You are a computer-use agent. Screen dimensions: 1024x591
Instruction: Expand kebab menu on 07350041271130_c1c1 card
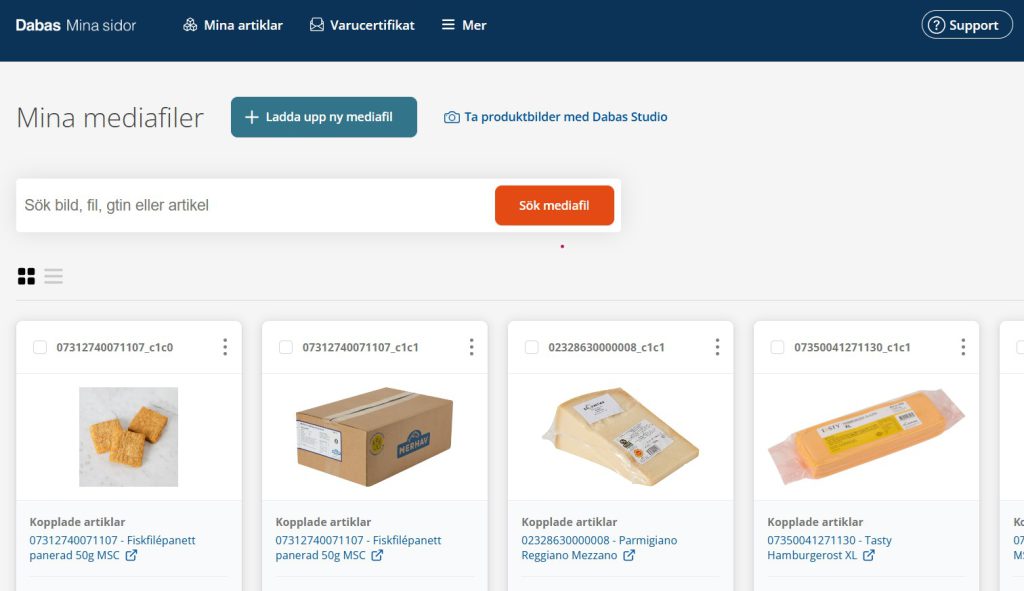pyautogui.click(x=963, y=347)
